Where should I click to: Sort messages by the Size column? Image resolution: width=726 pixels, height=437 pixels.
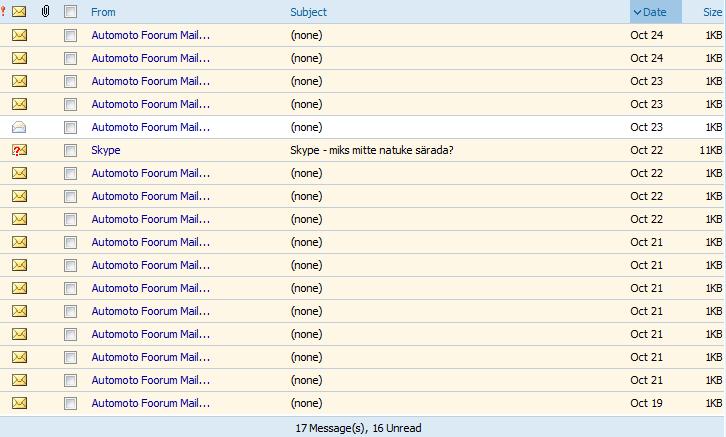[711, 12]
